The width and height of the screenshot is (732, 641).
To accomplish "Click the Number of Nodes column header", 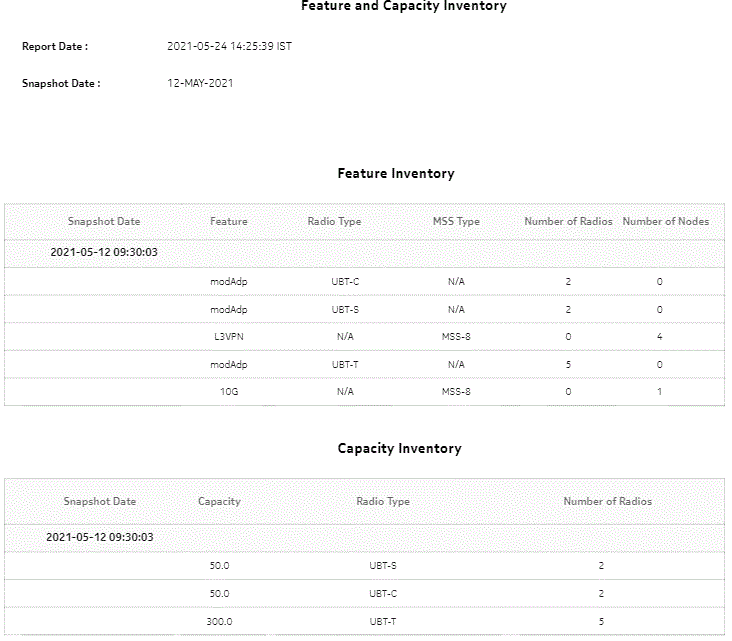I will (x=665, y=221).
